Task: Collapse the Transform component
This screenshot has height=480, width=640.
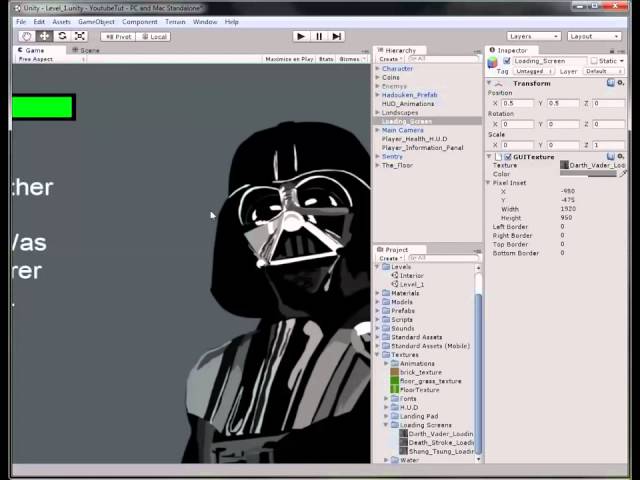Action: [x=489, y=83]
